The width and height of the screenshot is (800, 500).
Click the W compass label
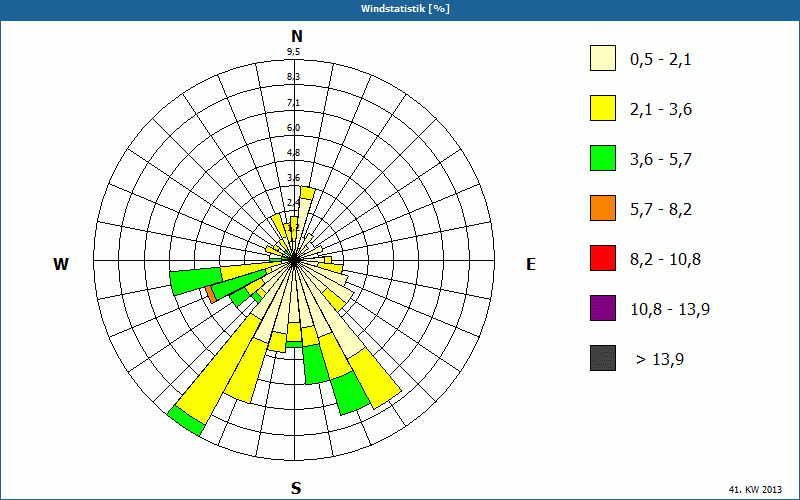(x=61, y=264)
